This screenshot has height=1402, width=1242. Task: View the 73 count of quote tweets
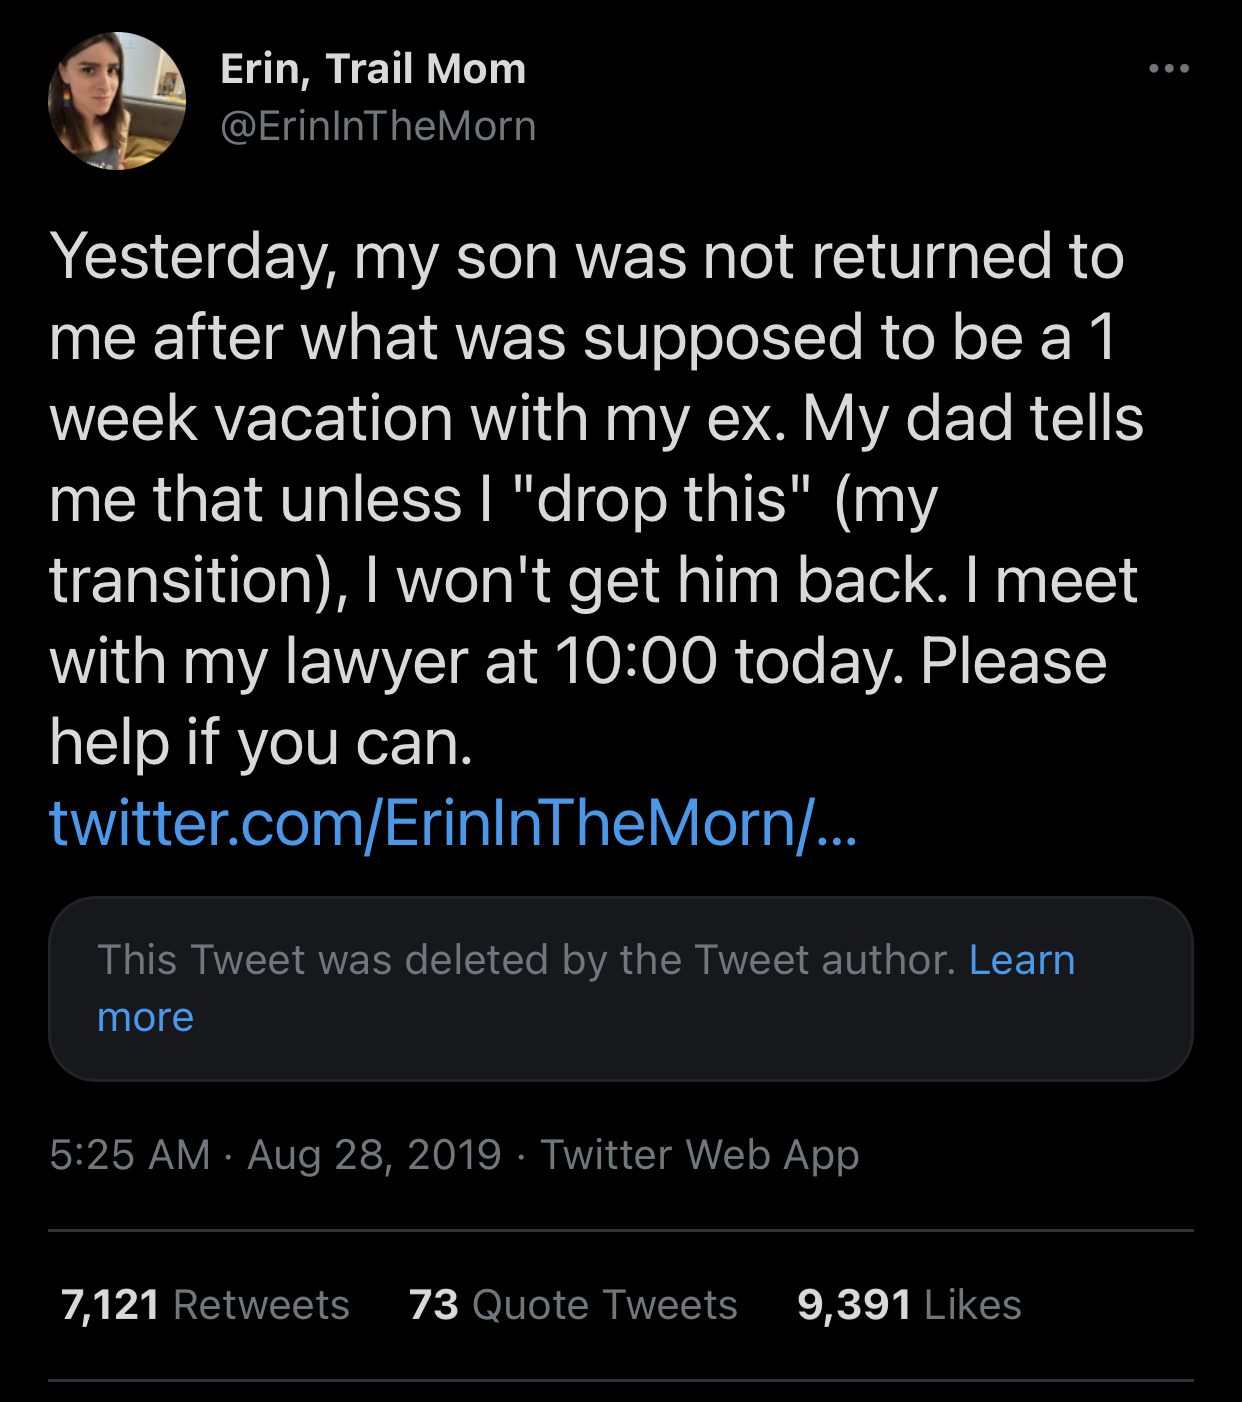tap(433, 1305)
